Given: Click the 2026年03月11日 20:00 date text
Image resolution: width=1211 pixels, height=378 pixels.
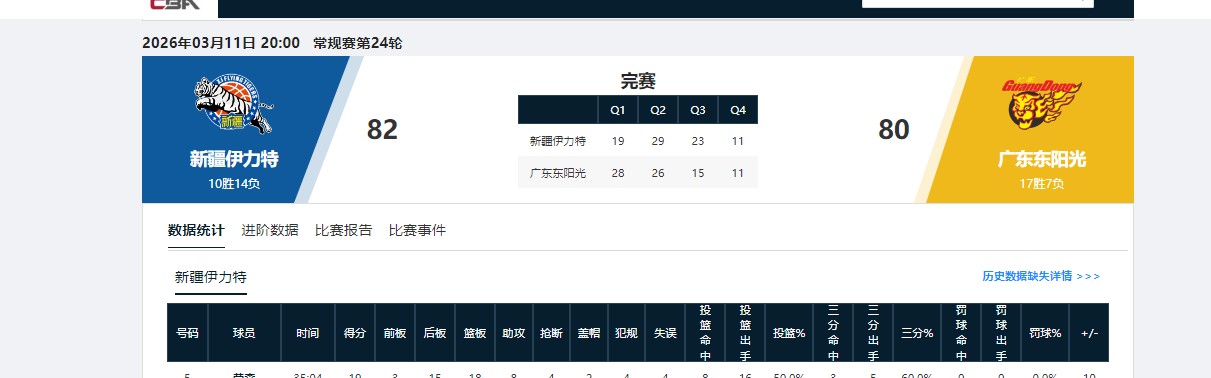Looking at the screenshot, I should click(221, 43).
